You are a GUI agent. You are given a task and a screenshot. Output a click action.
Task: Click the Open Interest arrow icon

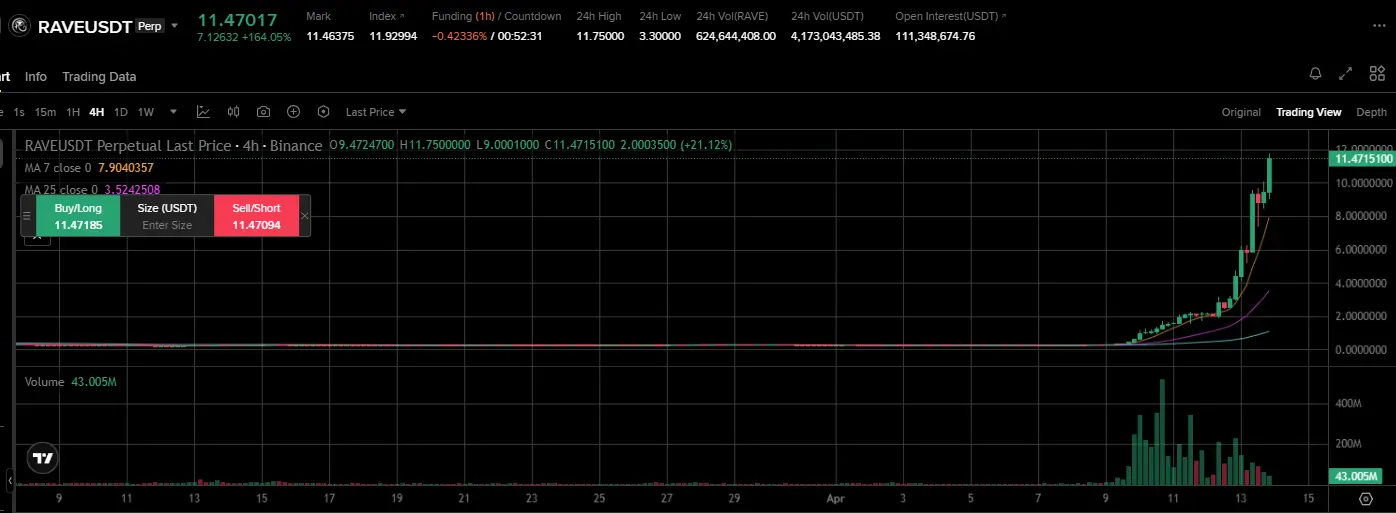point(1003,16)
